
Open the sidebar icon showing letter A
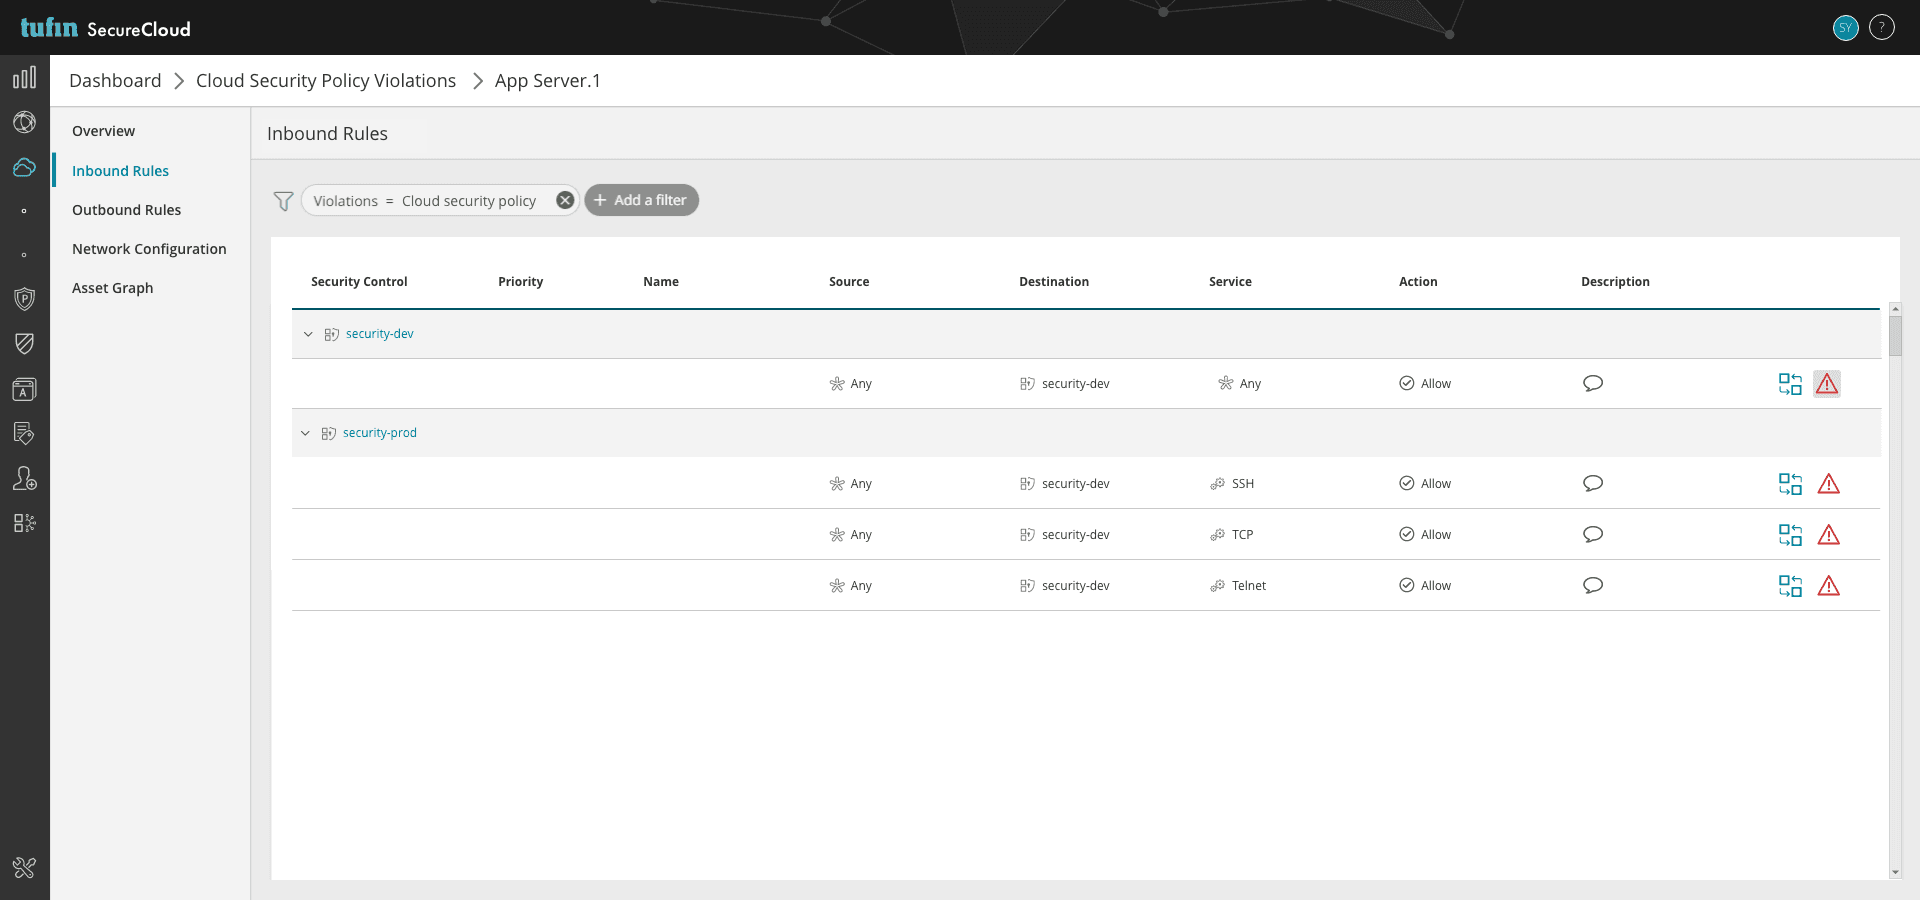[x=24, y=389]
